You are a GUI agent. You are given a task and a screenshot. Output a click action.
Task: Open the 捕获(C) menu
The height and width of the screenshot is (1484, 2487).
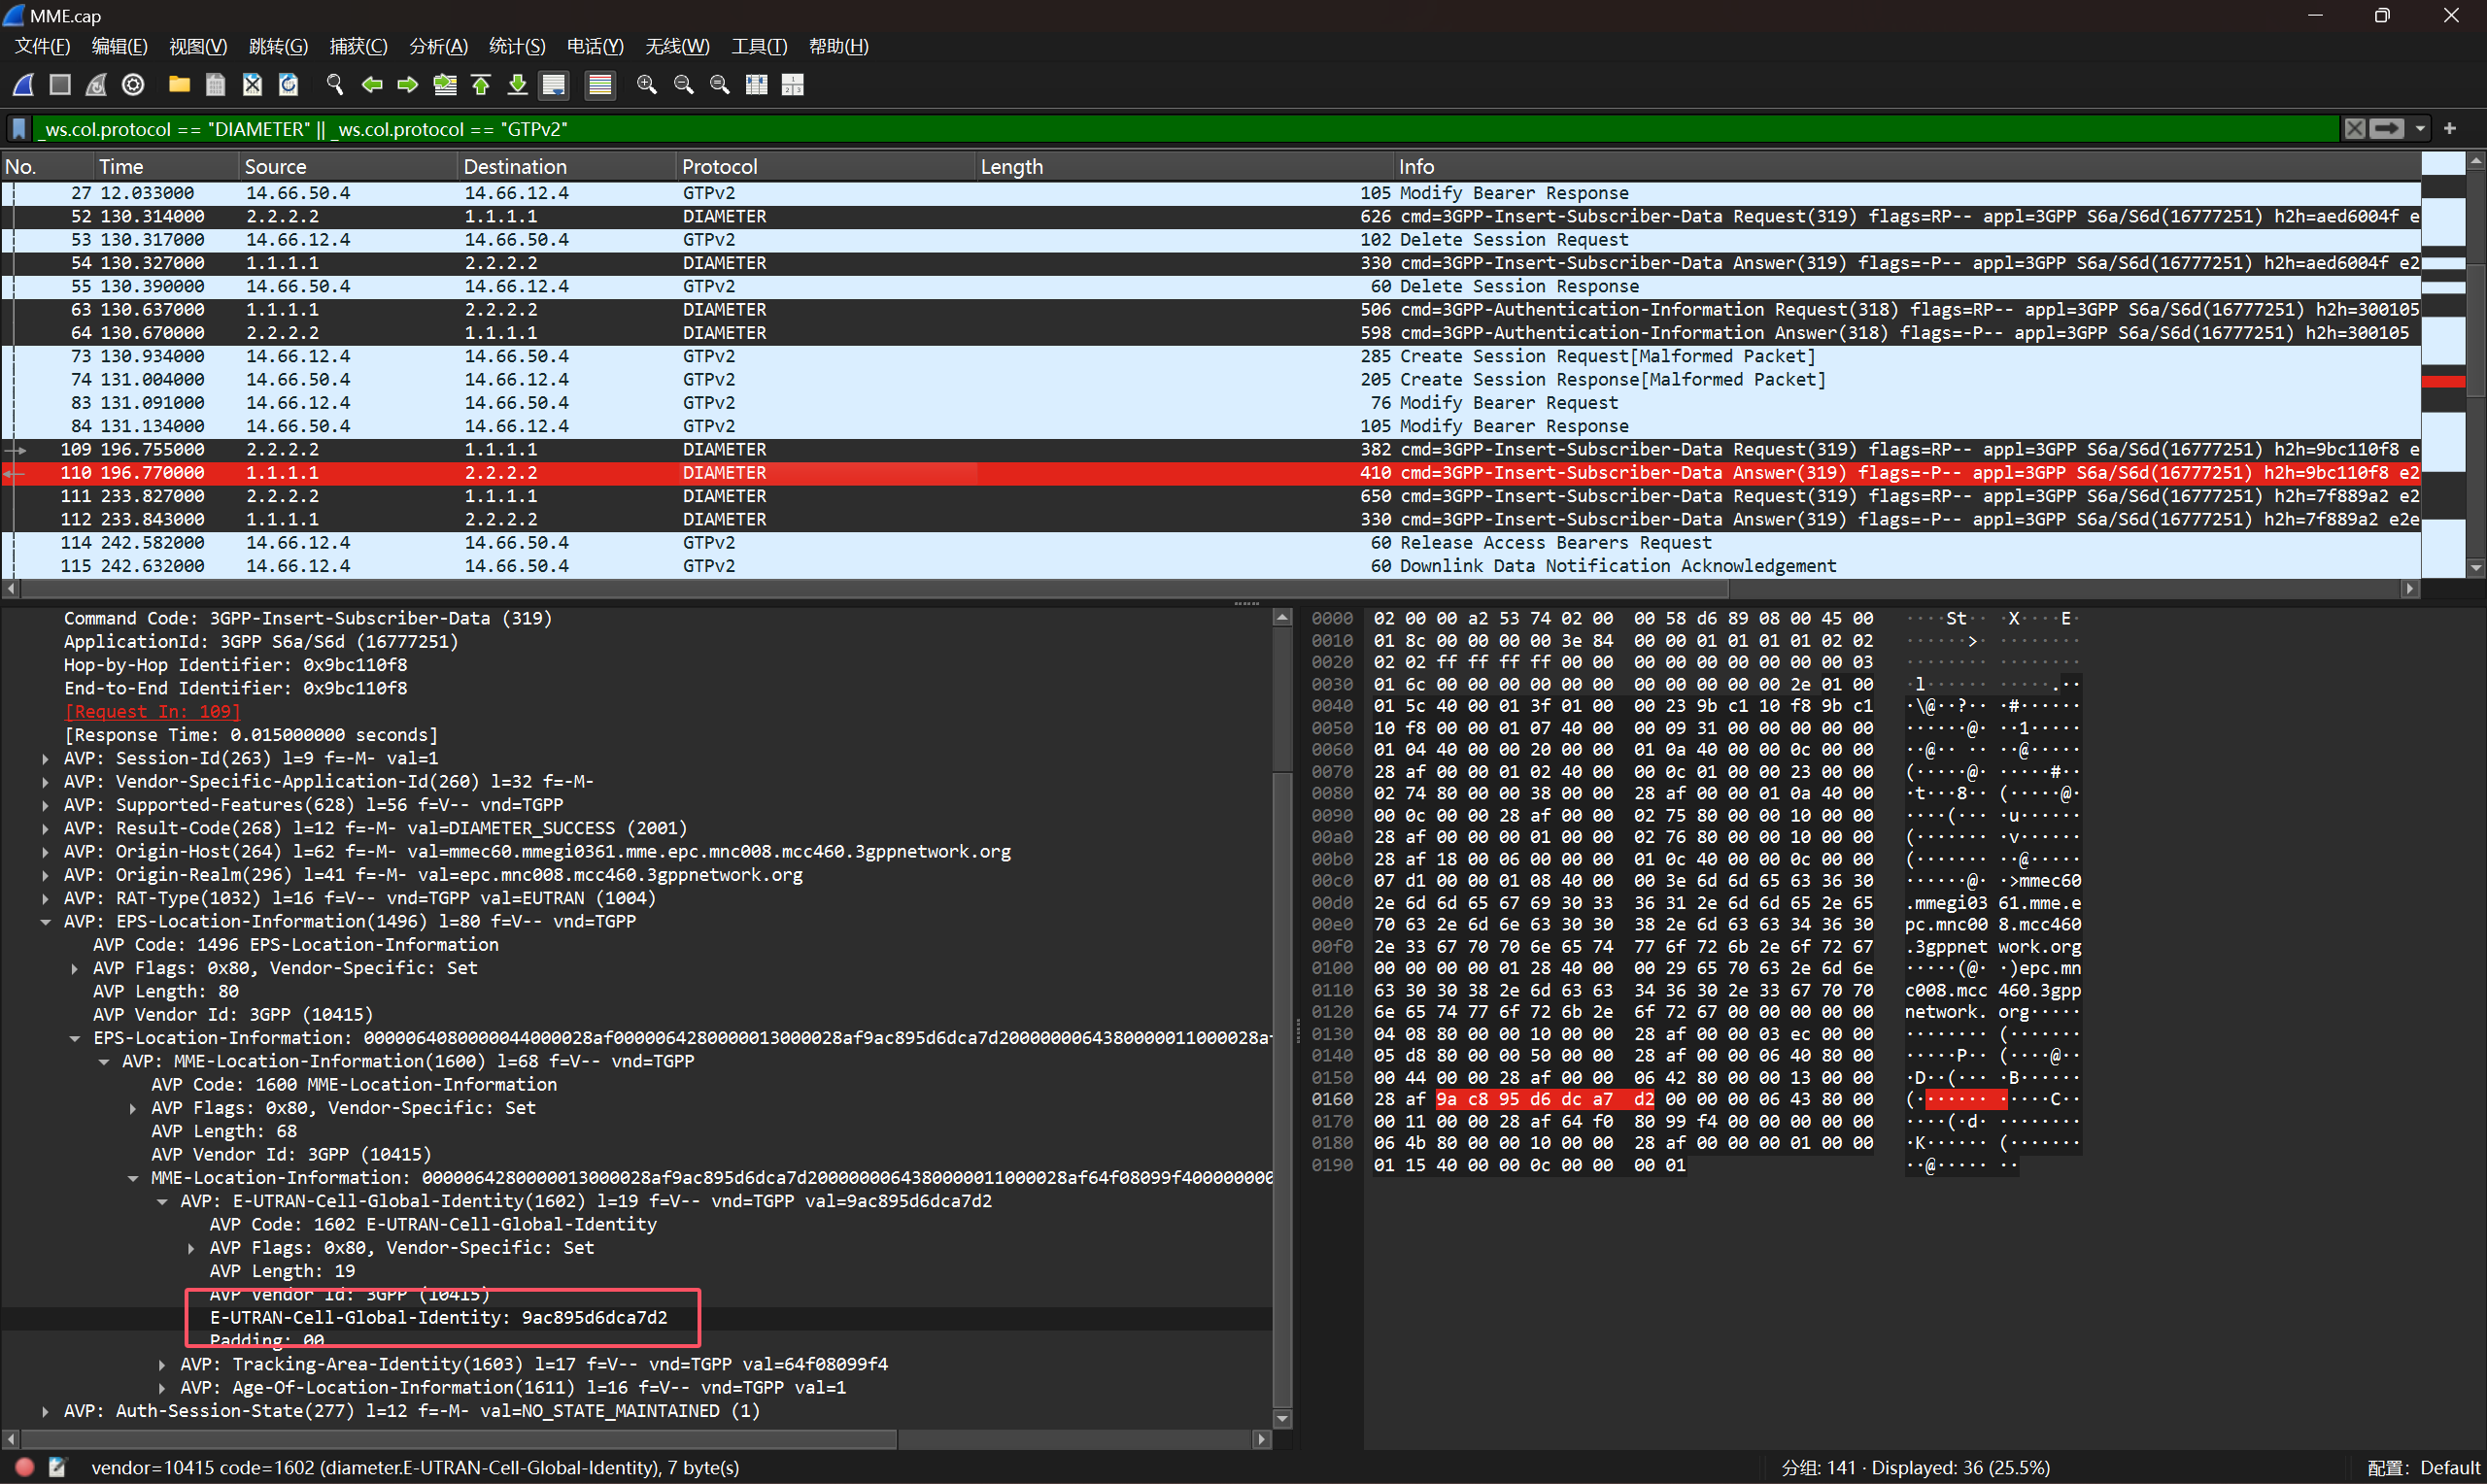pos(358,46)
